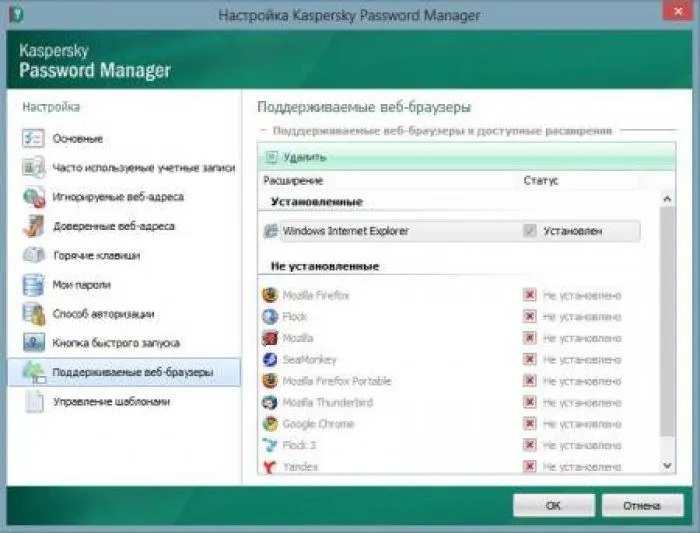Click the Mozilla Firefox browser icon
Screen dimensions: 700x533
click(270, 295)
